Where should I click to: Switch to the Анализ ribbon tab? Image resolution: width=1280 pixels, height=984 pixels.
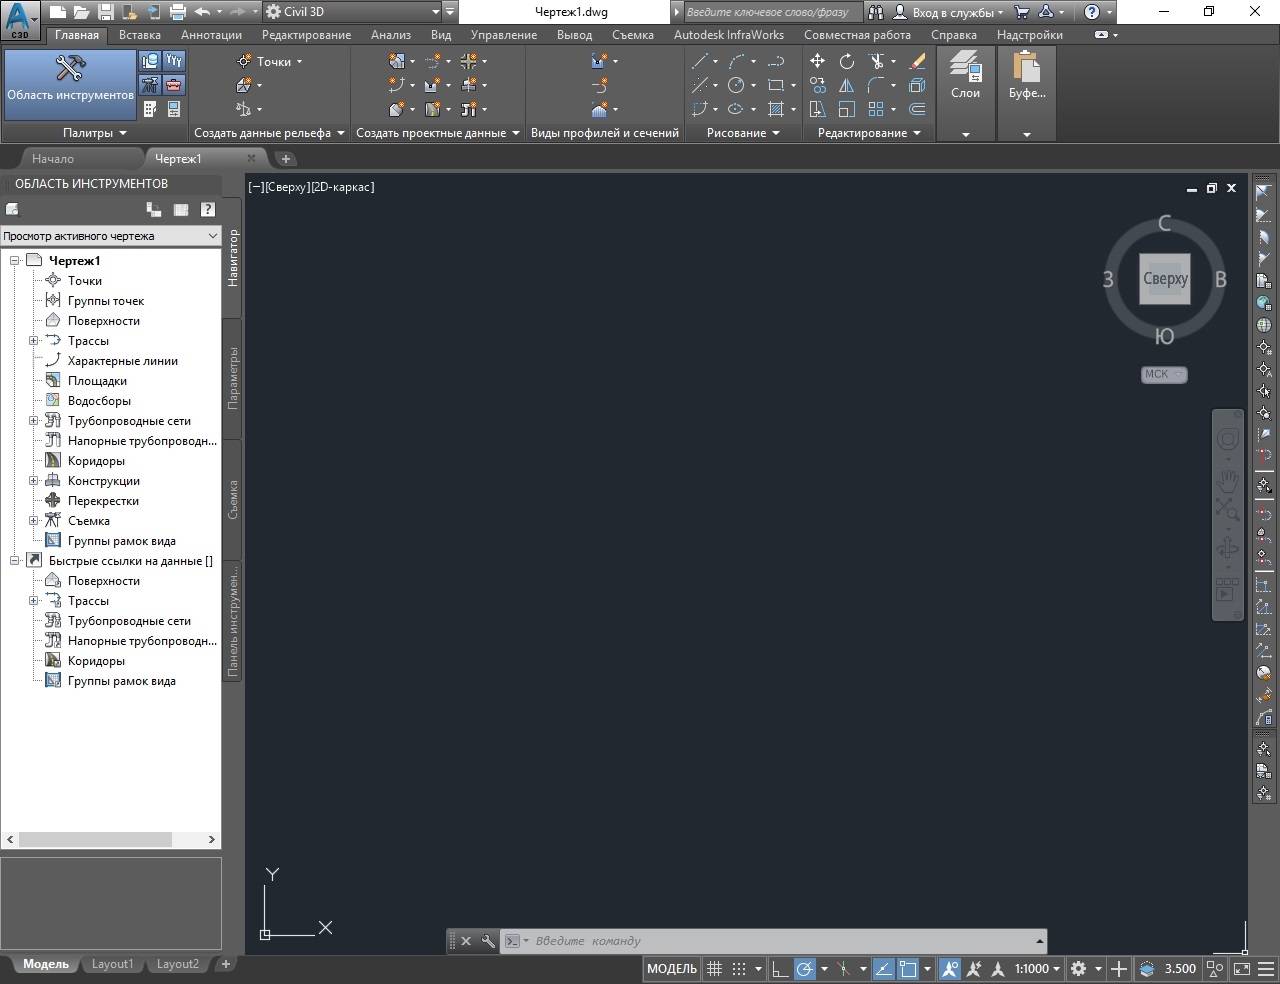[x=391, y=34]
